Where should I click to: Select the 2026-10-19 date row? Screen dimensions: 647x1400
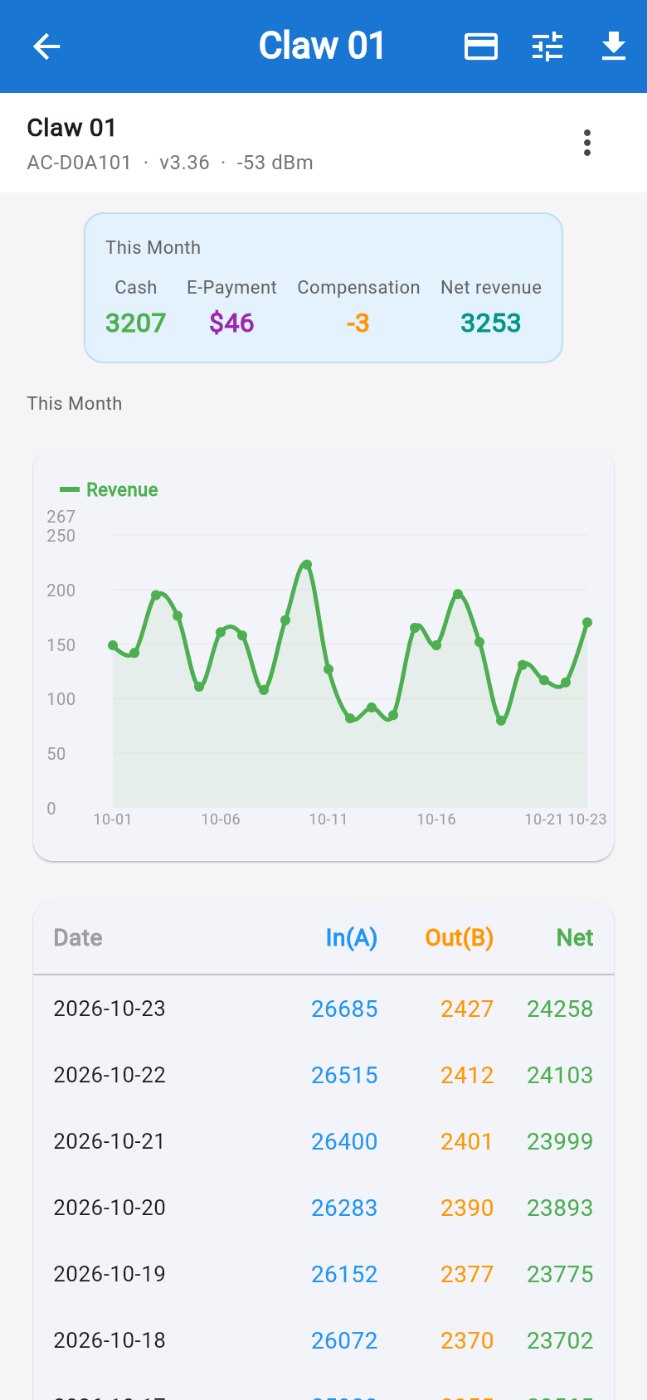[x=323, y=1274]
